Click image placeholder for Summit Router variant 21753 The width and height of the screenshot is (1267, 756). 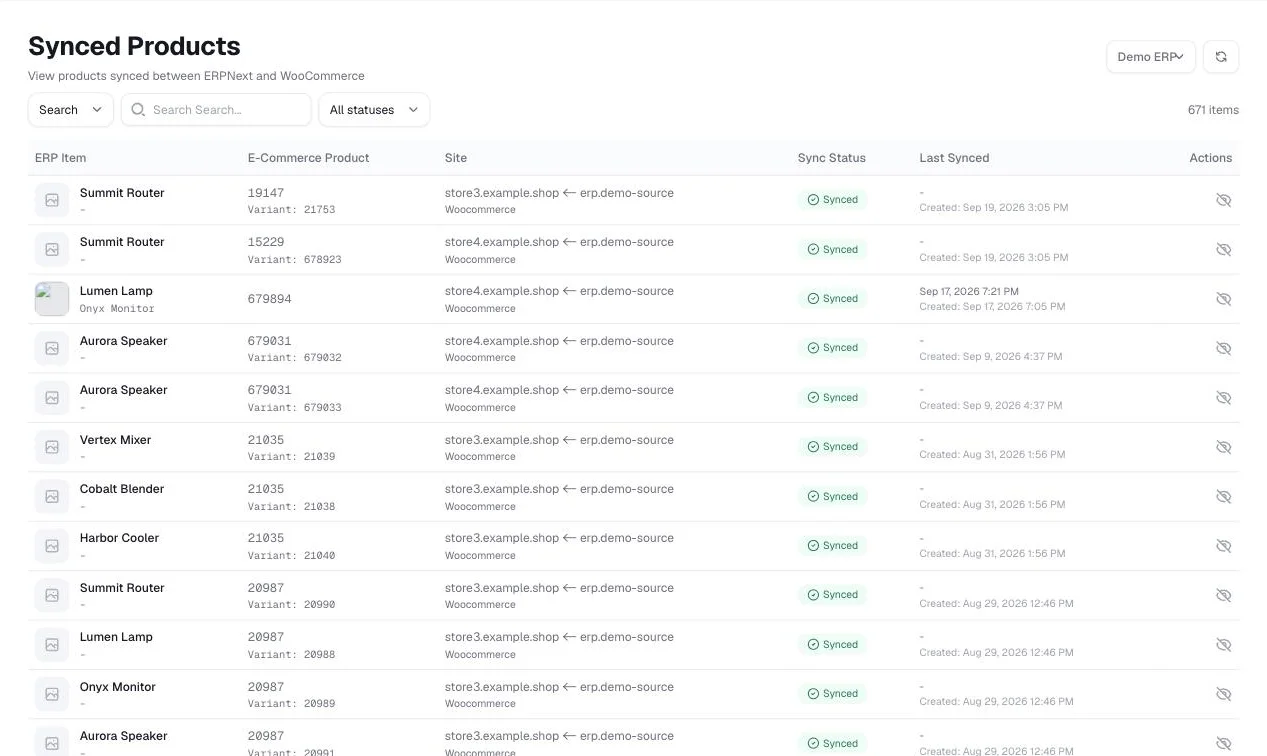(x=52, y=200)
